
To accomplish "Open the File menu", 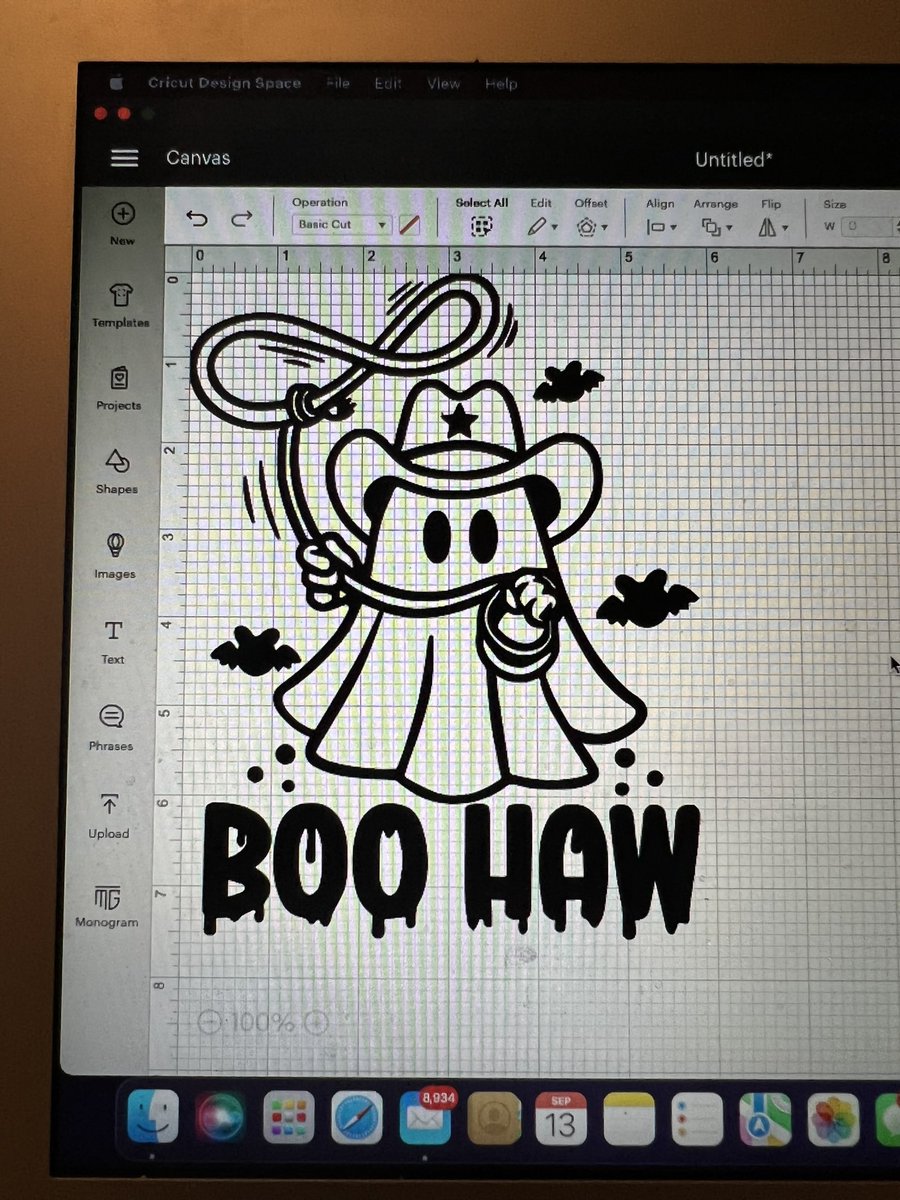I will pyautogui.click(x=338, y=84).
